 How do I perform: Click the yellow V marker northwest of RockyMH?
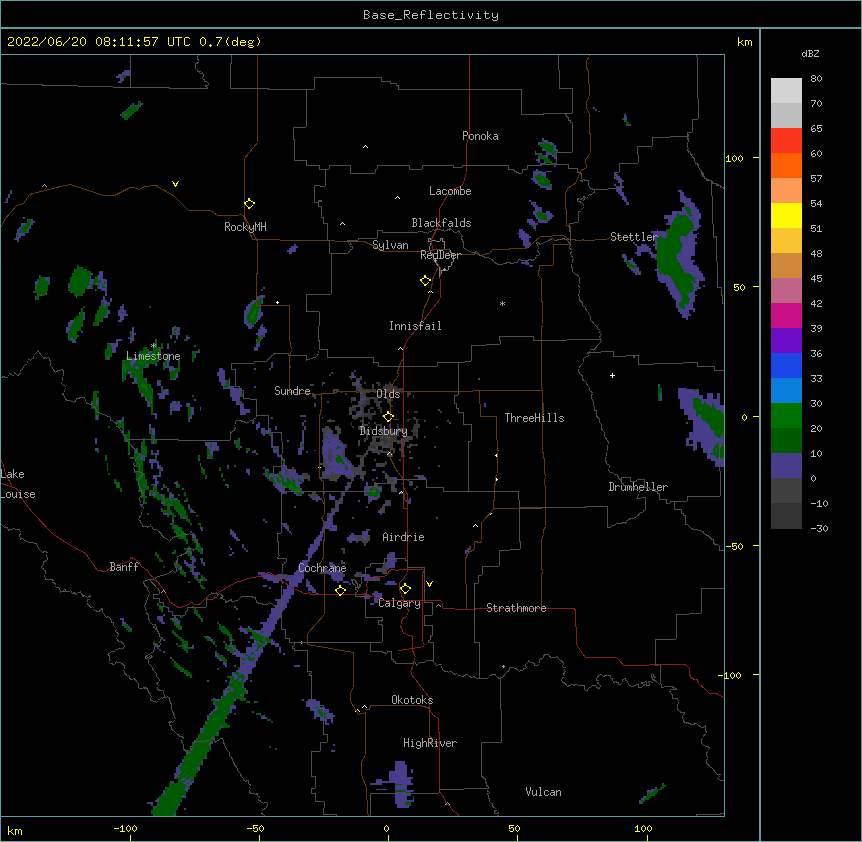coord(175,184)
